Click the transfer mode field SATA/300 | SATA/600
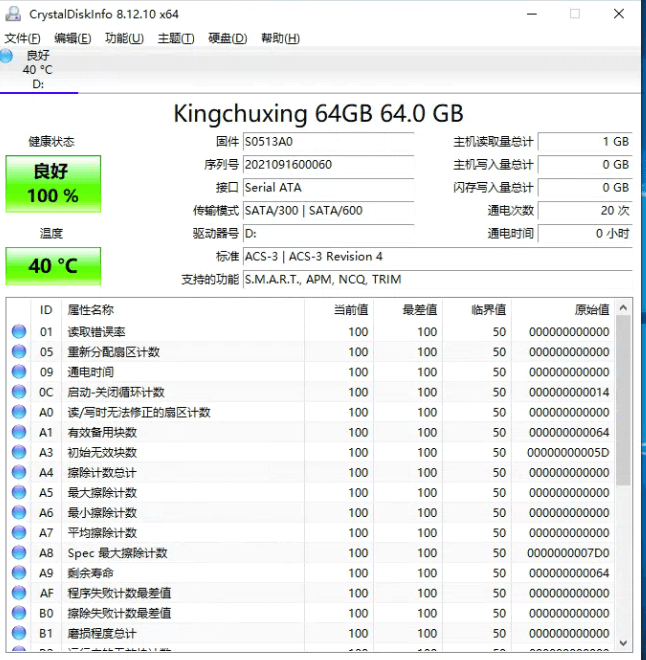The height and width of the screenshot is (660, 646). (x=328, y=210)
